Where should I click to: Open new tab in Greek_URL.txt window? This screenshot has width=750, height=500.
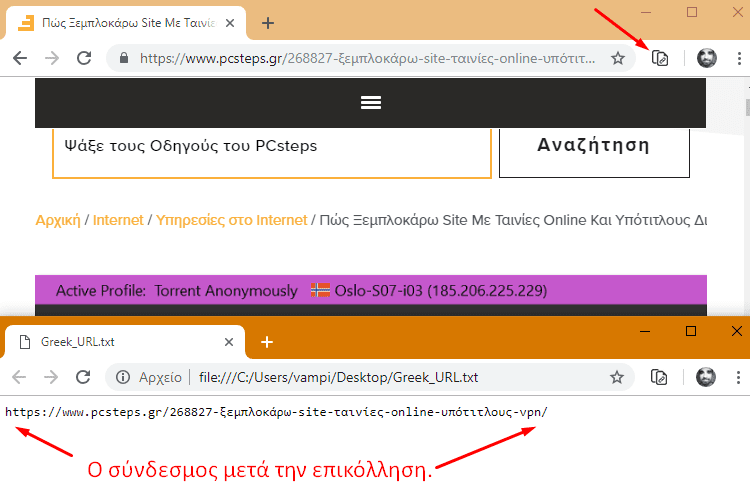(x=267, y=342)
